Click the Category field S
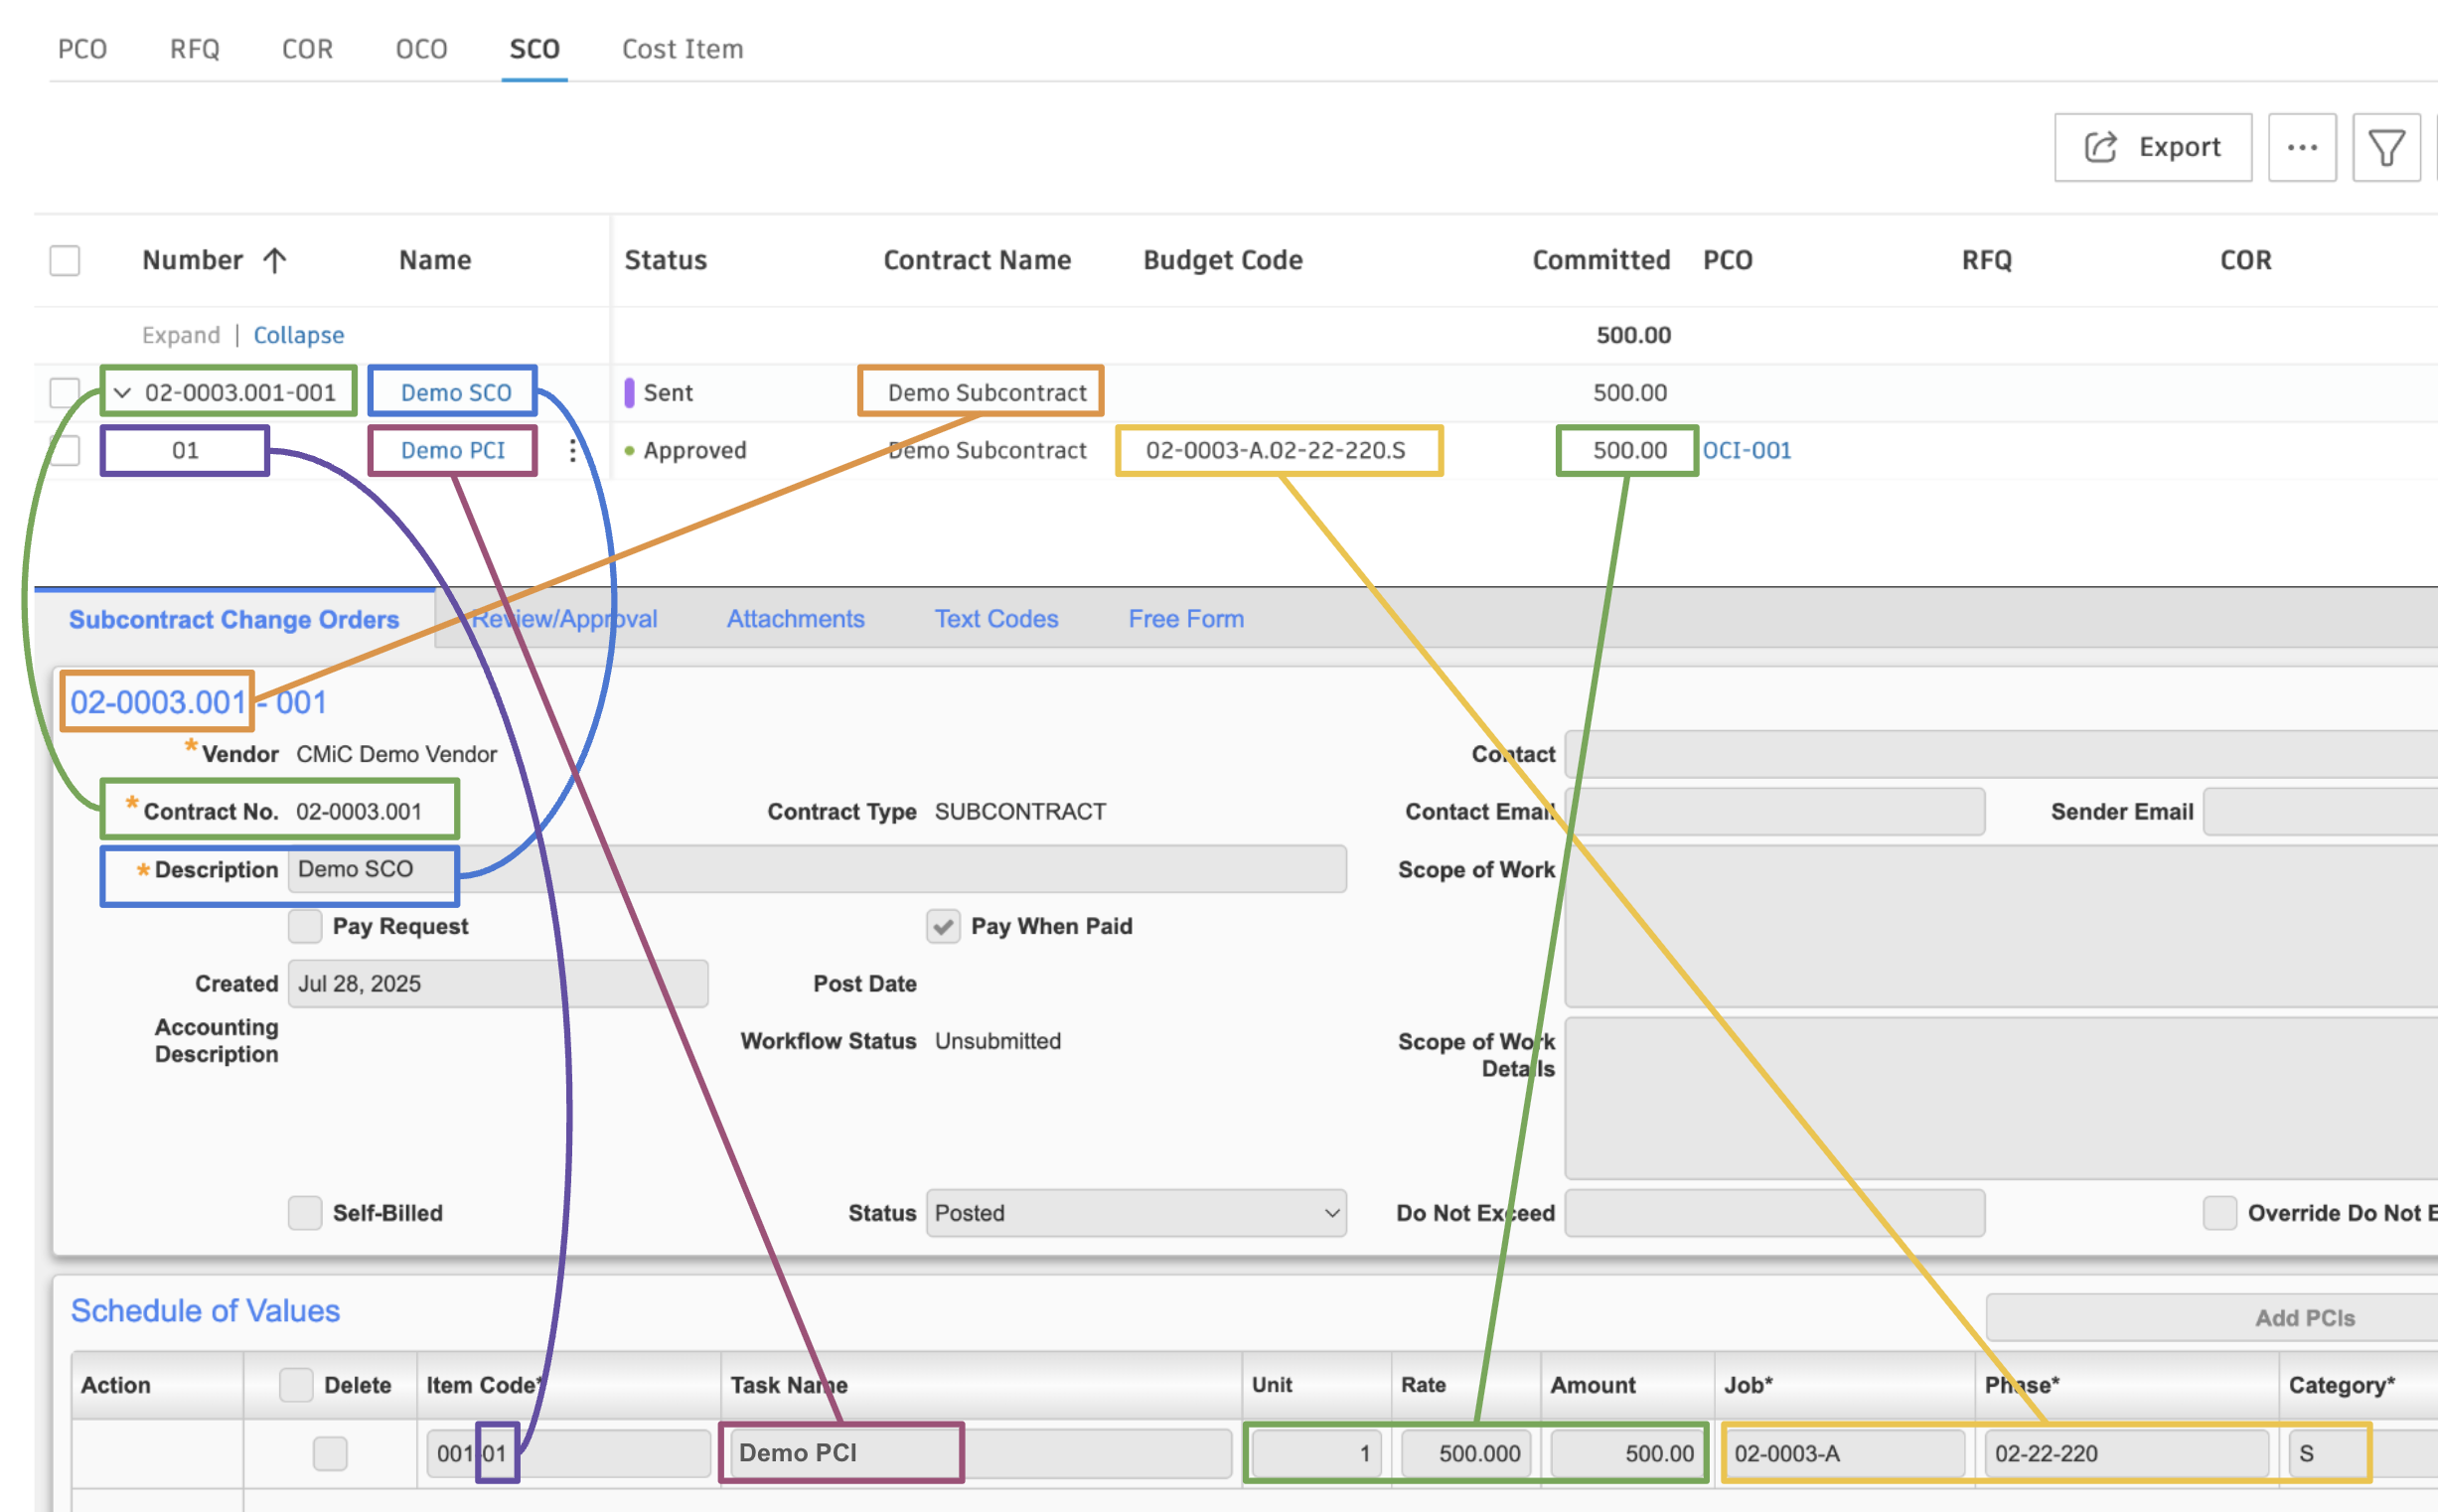2438x1512 pixels. tap(2363, 1453)
